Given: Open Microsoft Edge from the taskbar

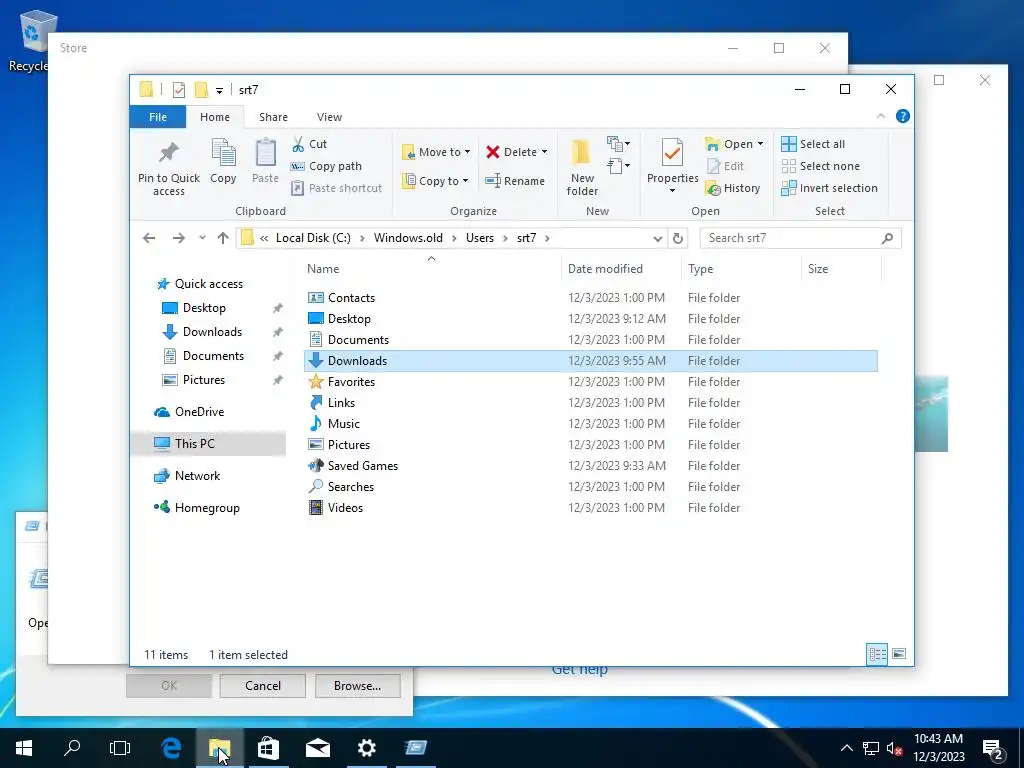Looking at the screenshot, I should tap(170, 748).
